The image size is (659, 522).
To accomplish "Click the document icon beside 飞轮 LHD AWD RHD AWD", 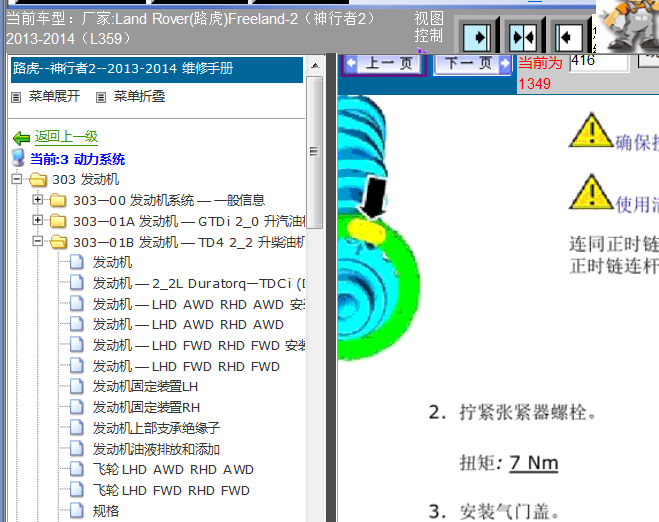I will point(76,469).
